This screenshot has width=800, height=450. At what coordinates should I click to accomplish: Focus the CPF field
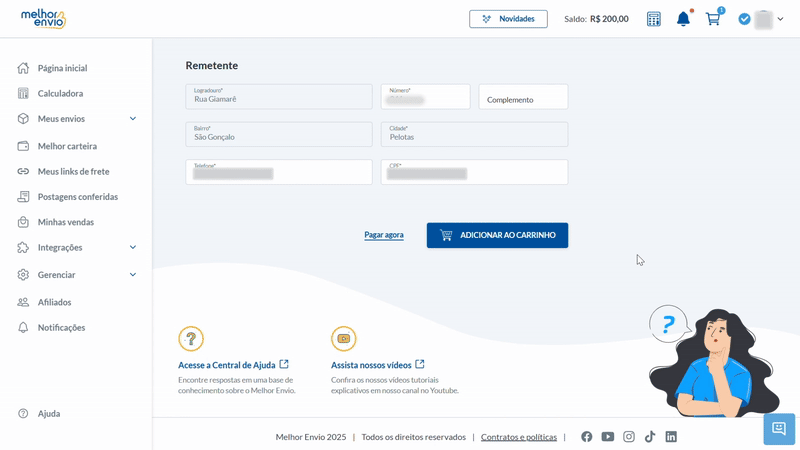point(474,172)
